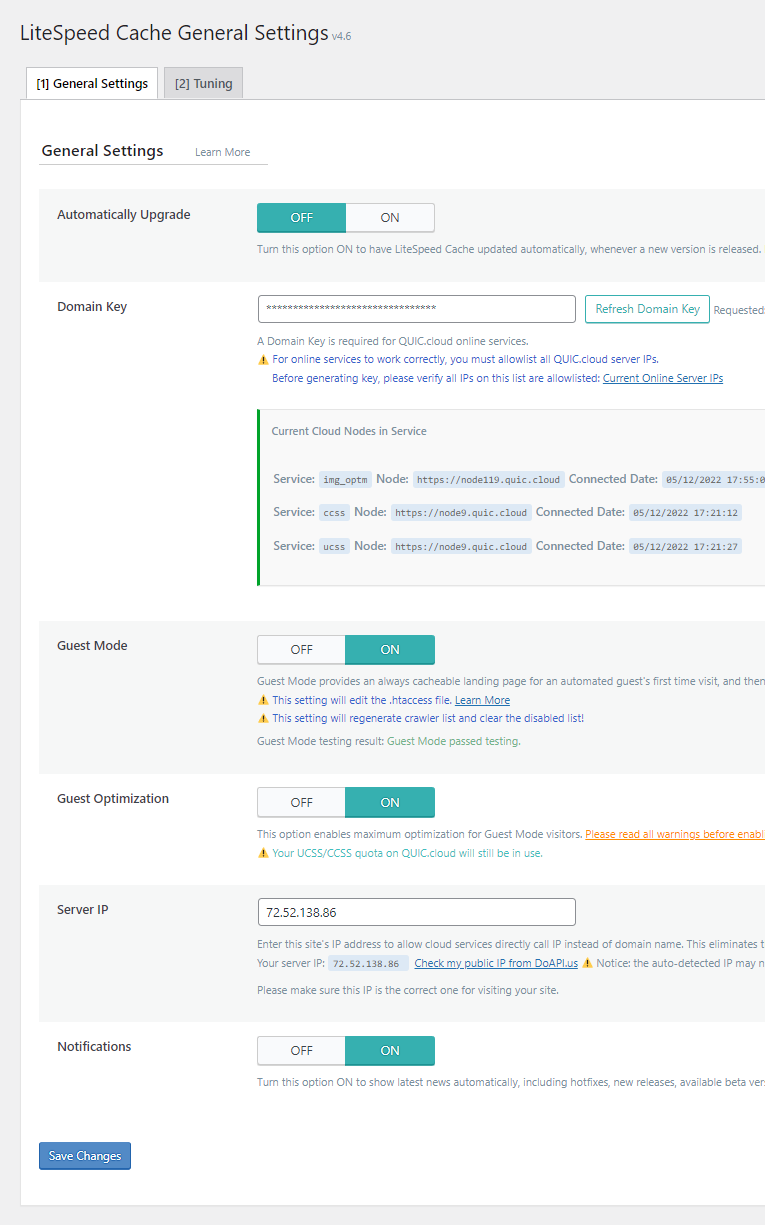
Task: Click the connected date 05/12/2022 17:21:27
Action: click(687, 547)
